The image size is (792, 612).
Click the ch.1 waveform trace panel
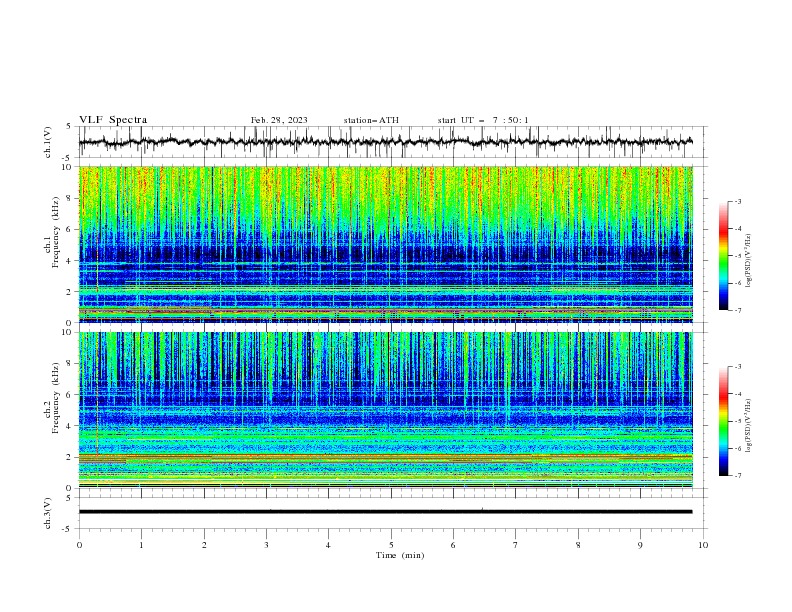(x=392, y=142)
